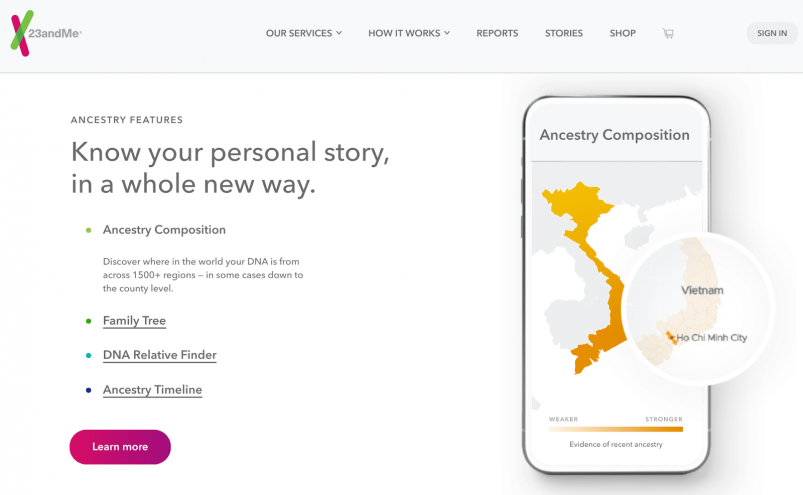
Task: Click the 23andMe logo
Action: (46, 33)
